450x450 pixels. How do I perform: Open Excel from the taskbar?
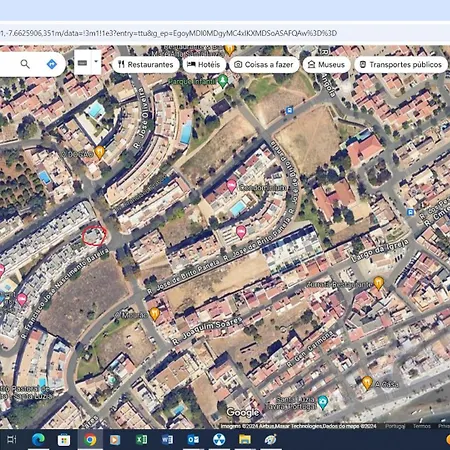pyautogui.click(x=141, y=440)
